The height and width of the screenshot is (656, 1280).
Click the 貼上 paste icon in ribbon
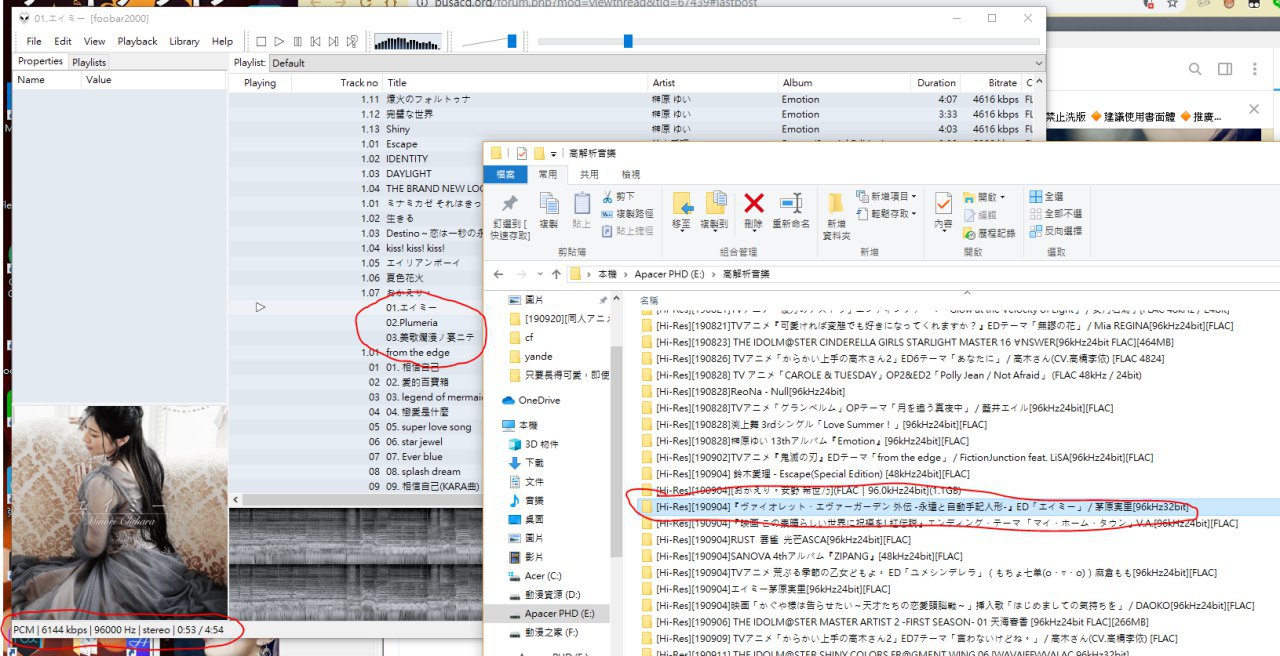click(x=582, y=211)
